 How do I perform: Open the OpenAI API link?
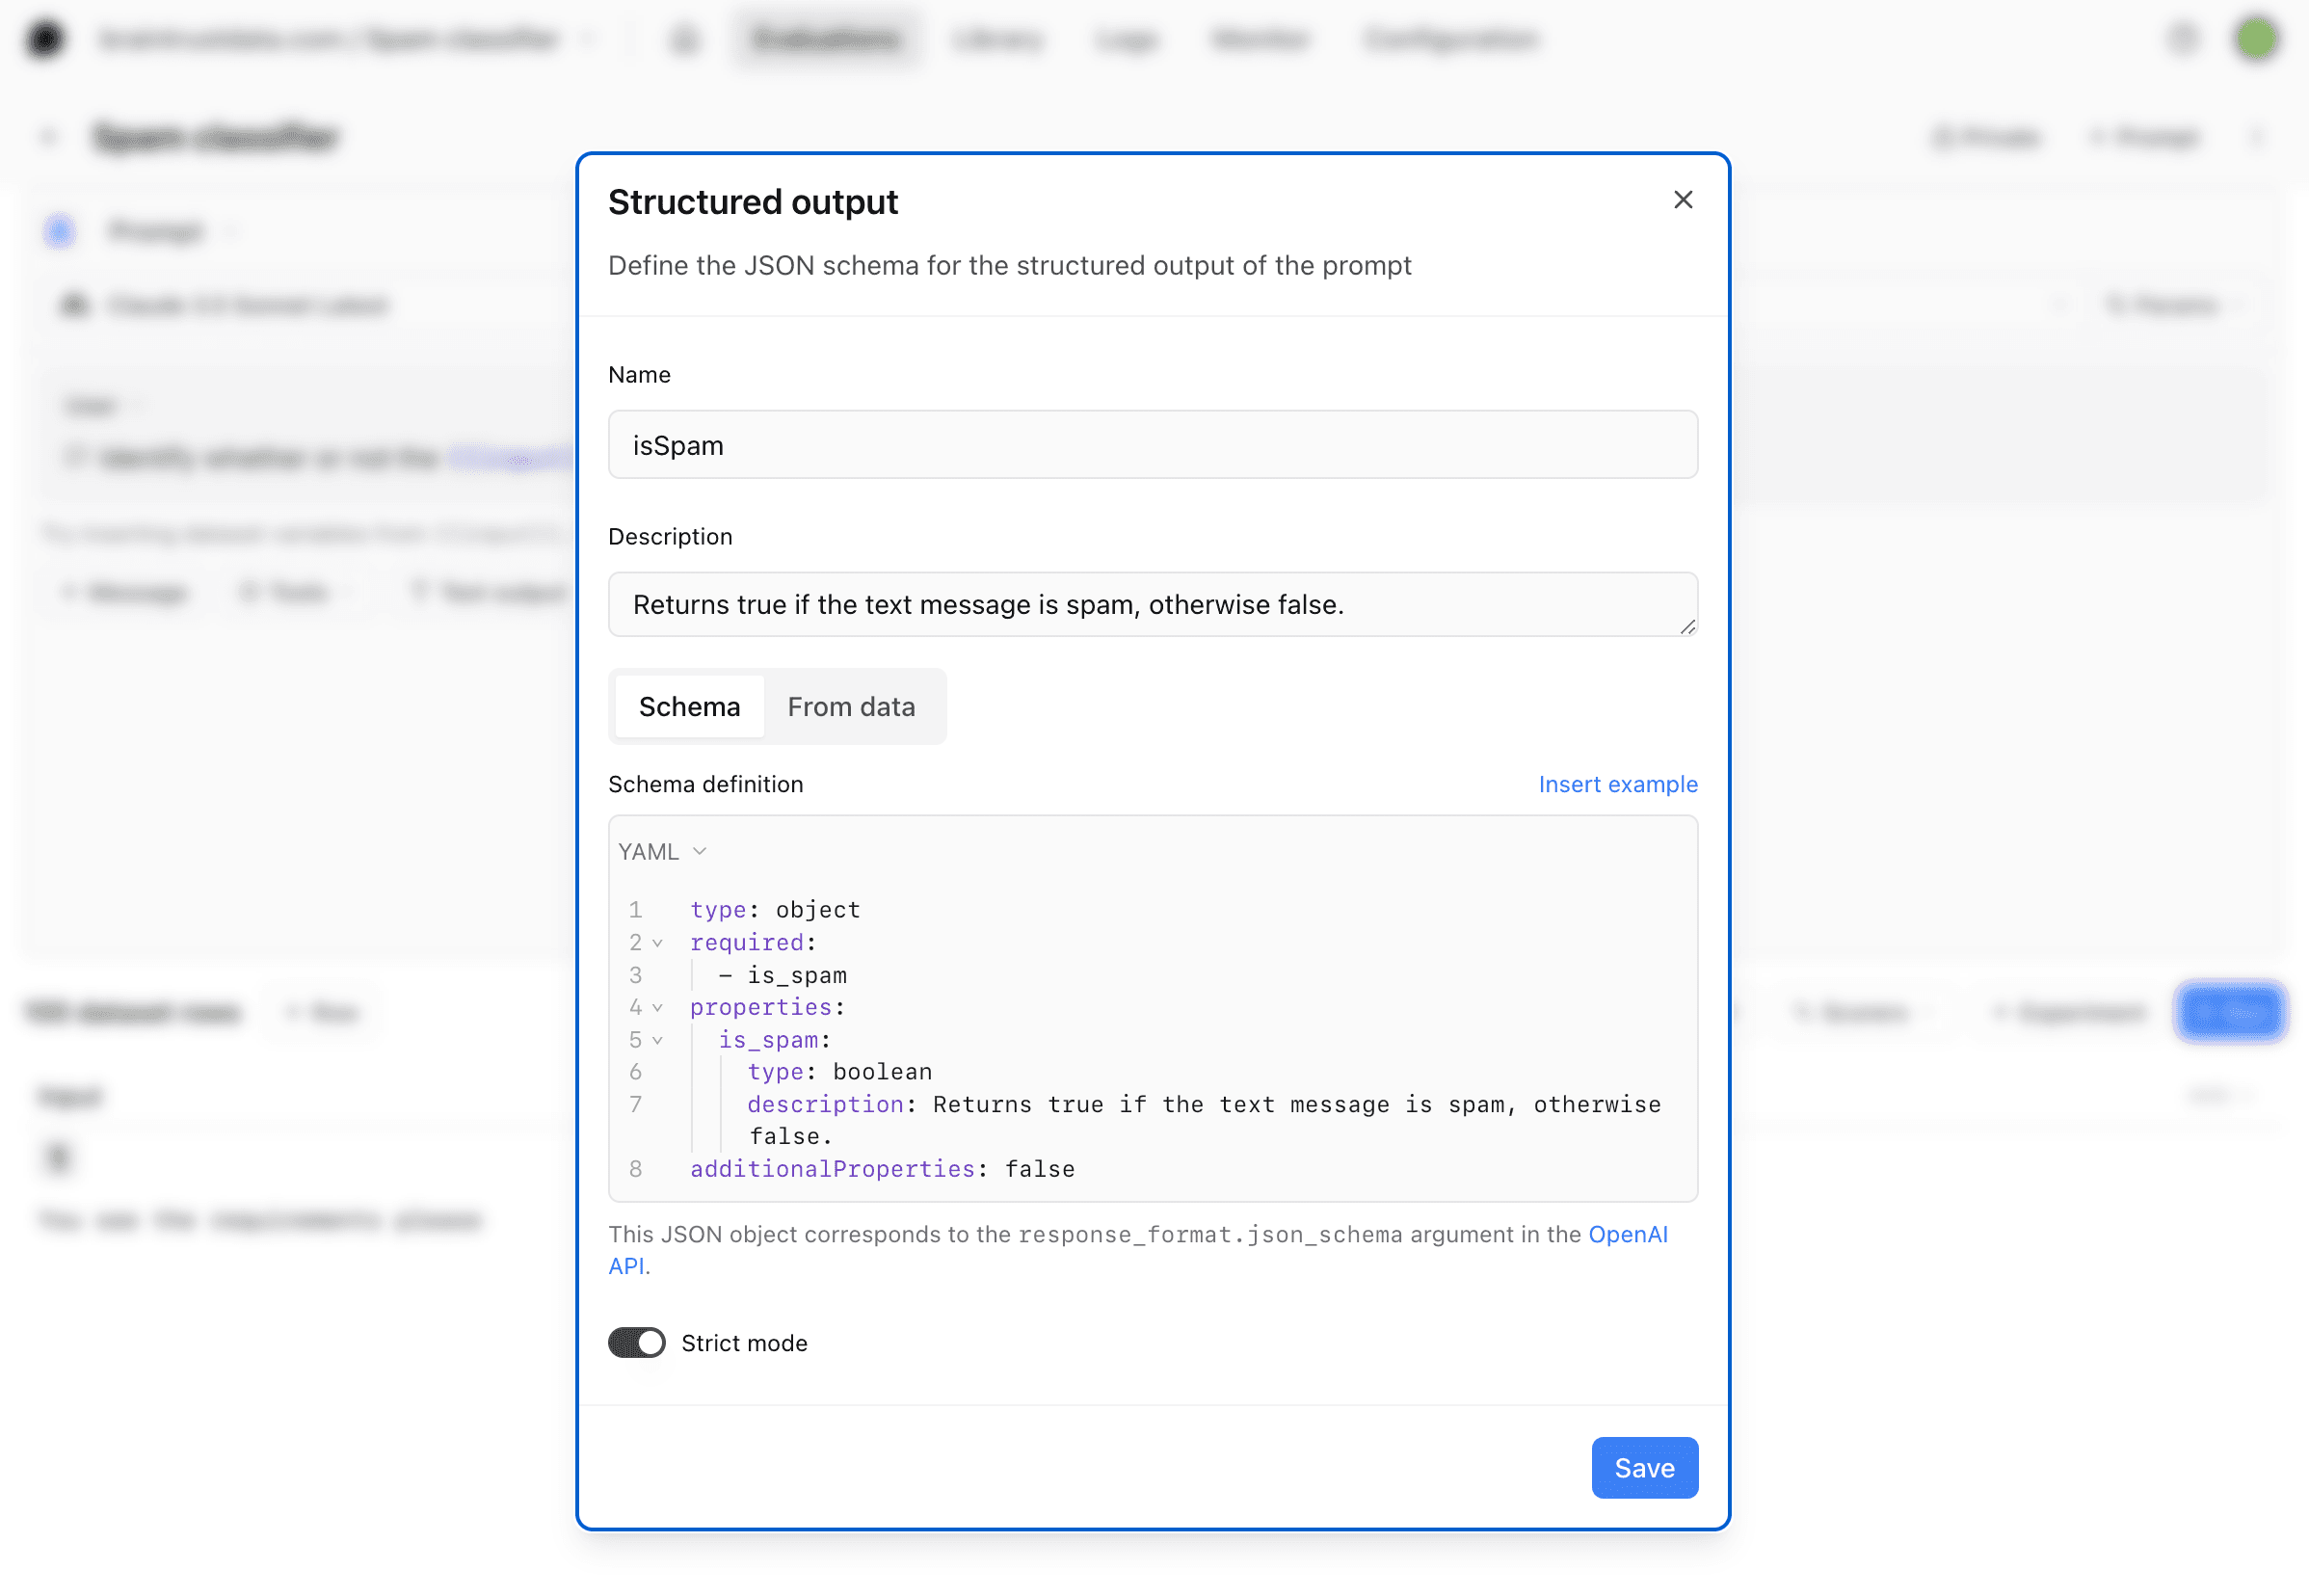pyautogui.click(x=1627, y=1234)
